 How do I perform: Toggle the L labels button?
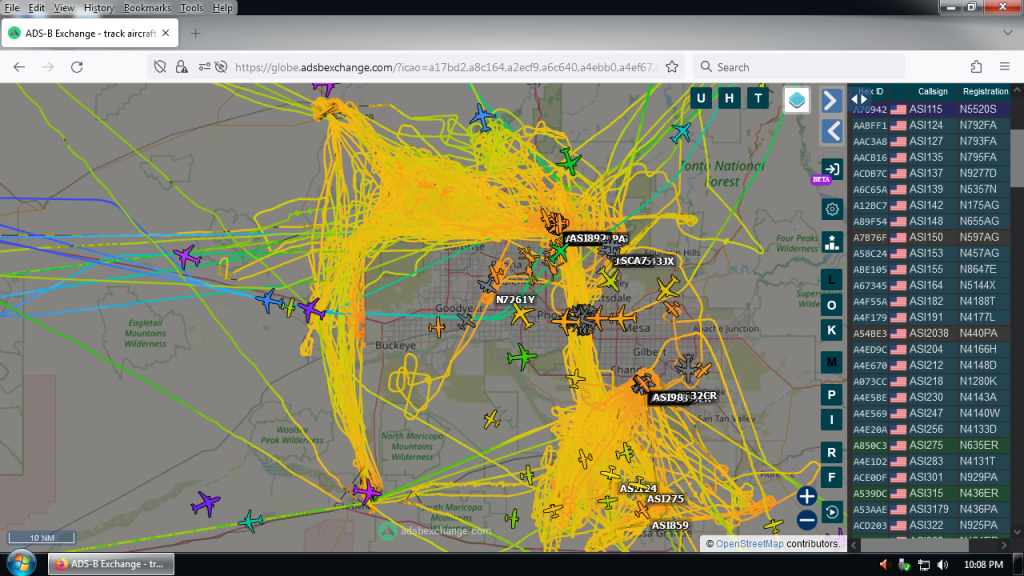point(831,280)
